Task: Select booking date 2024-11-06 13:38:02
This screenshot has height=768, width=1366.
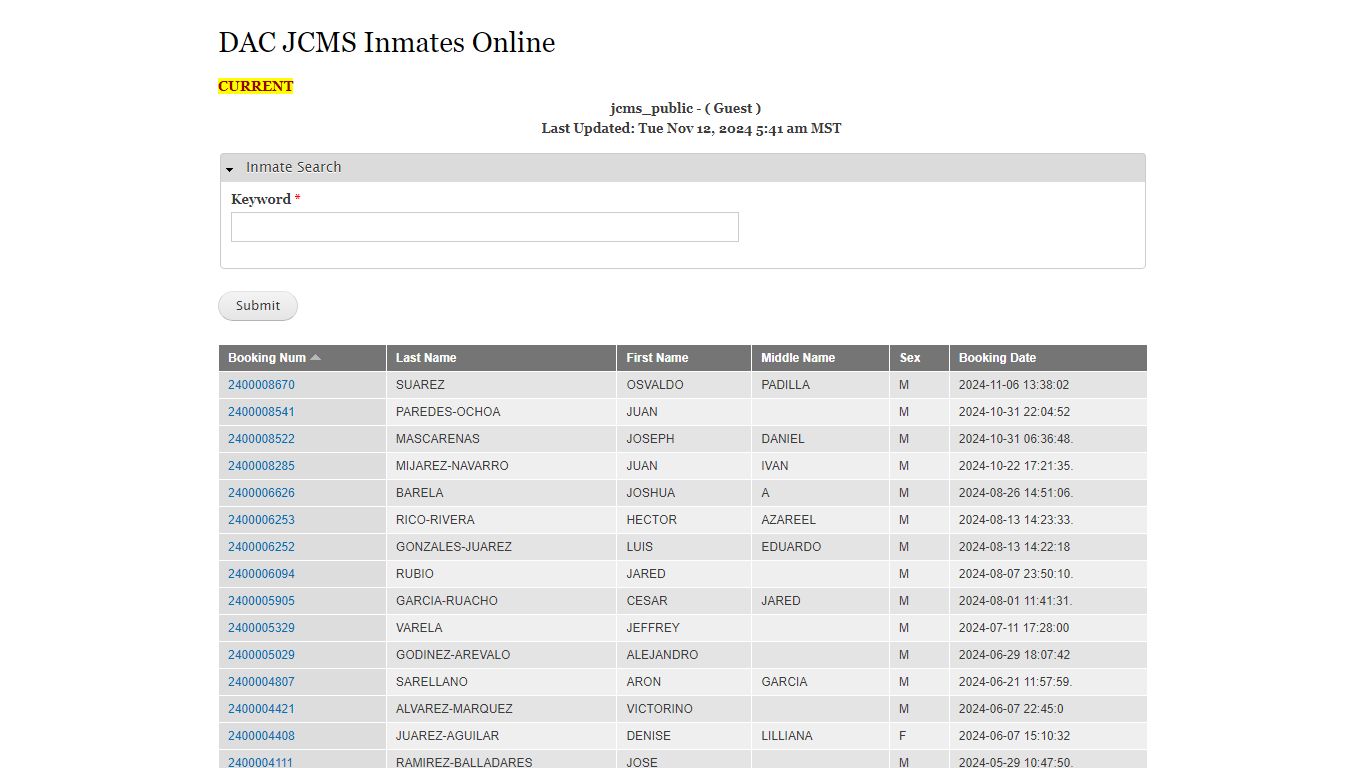Action: coord(1048,385)
